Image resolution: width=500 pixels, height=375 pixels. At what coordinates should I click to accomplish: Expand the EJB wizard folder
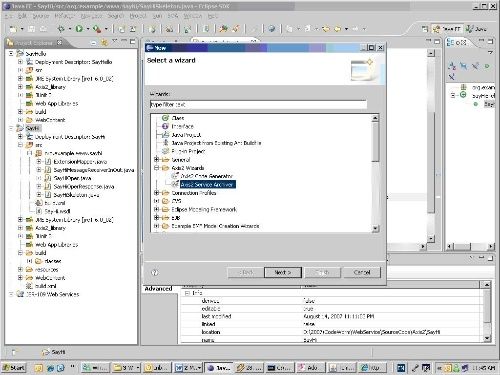[156, 218]
